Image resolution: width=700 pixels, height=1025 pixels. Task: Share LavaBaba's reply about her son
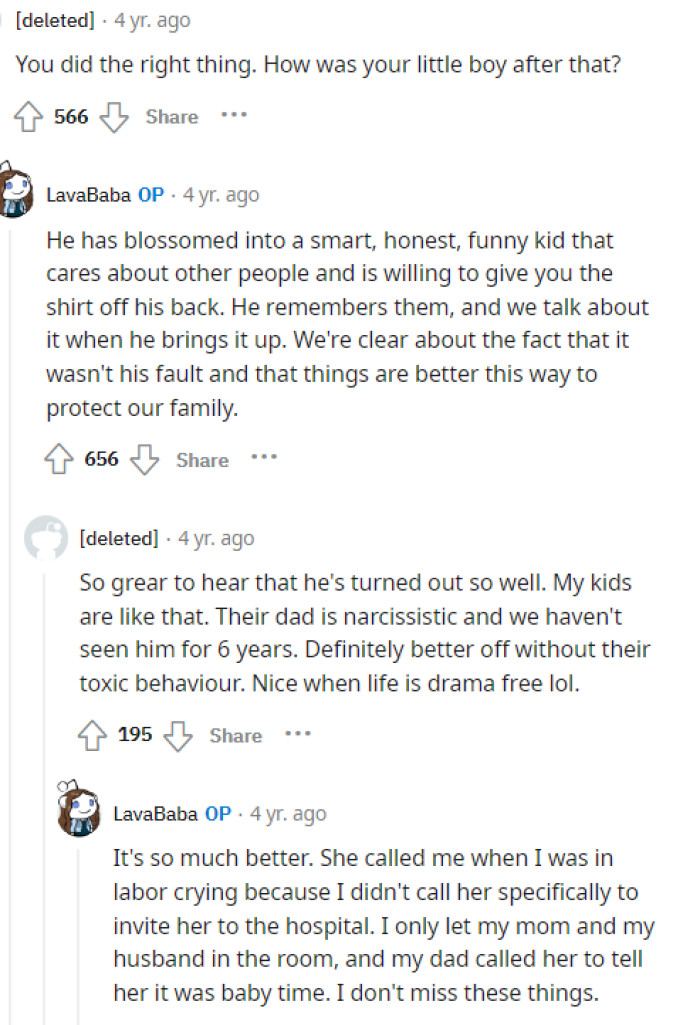tap(201, 459)
